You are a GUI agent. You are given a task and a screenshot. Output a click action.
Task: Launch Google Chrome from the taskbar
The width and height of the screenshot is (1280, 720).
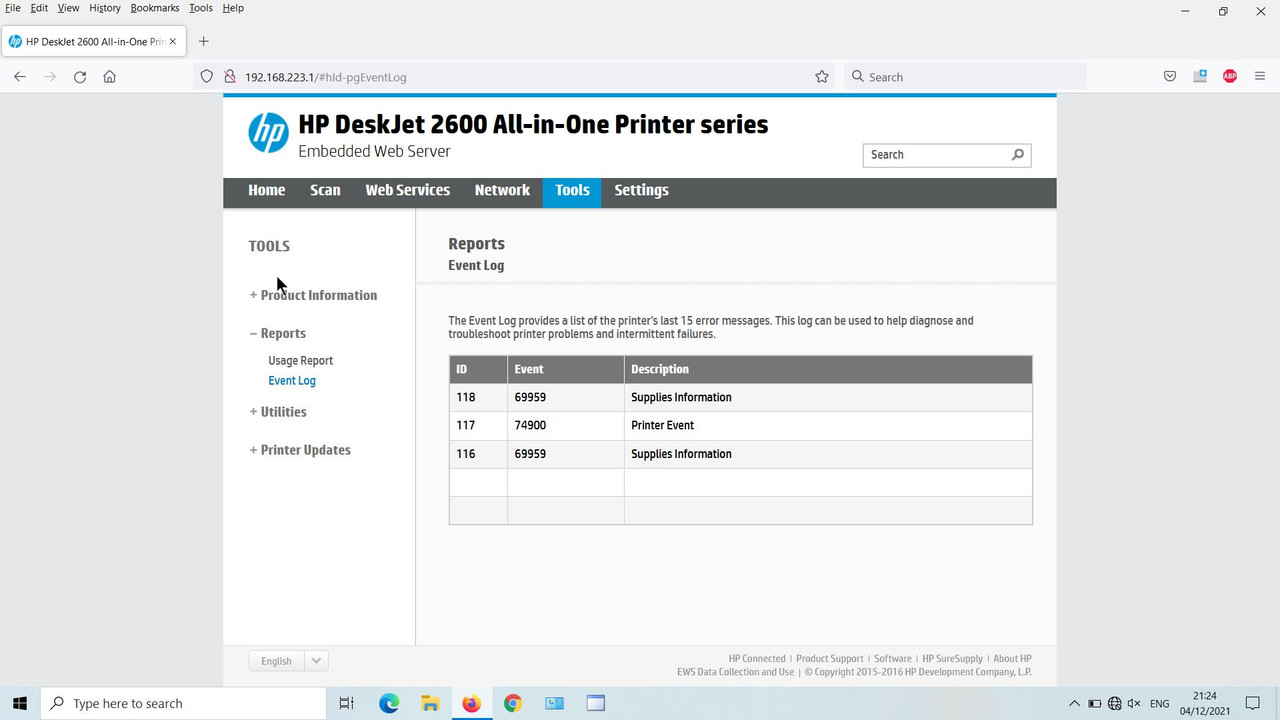pyautogui.click(x=513, y=703)
